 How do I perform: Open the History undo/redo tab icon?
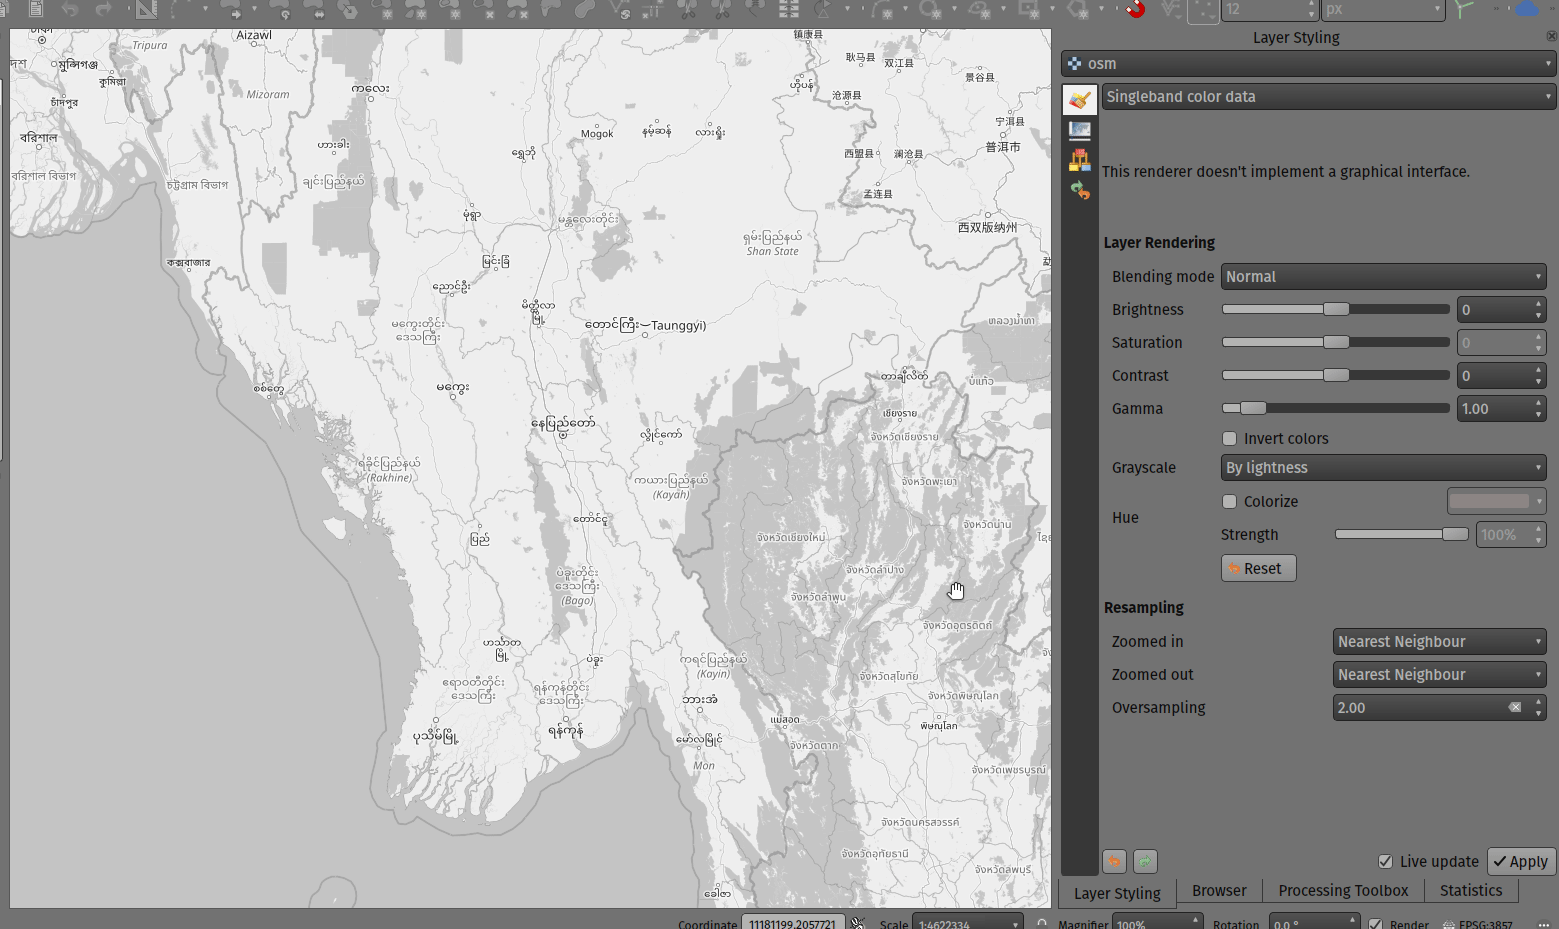tap(1079, 190)
